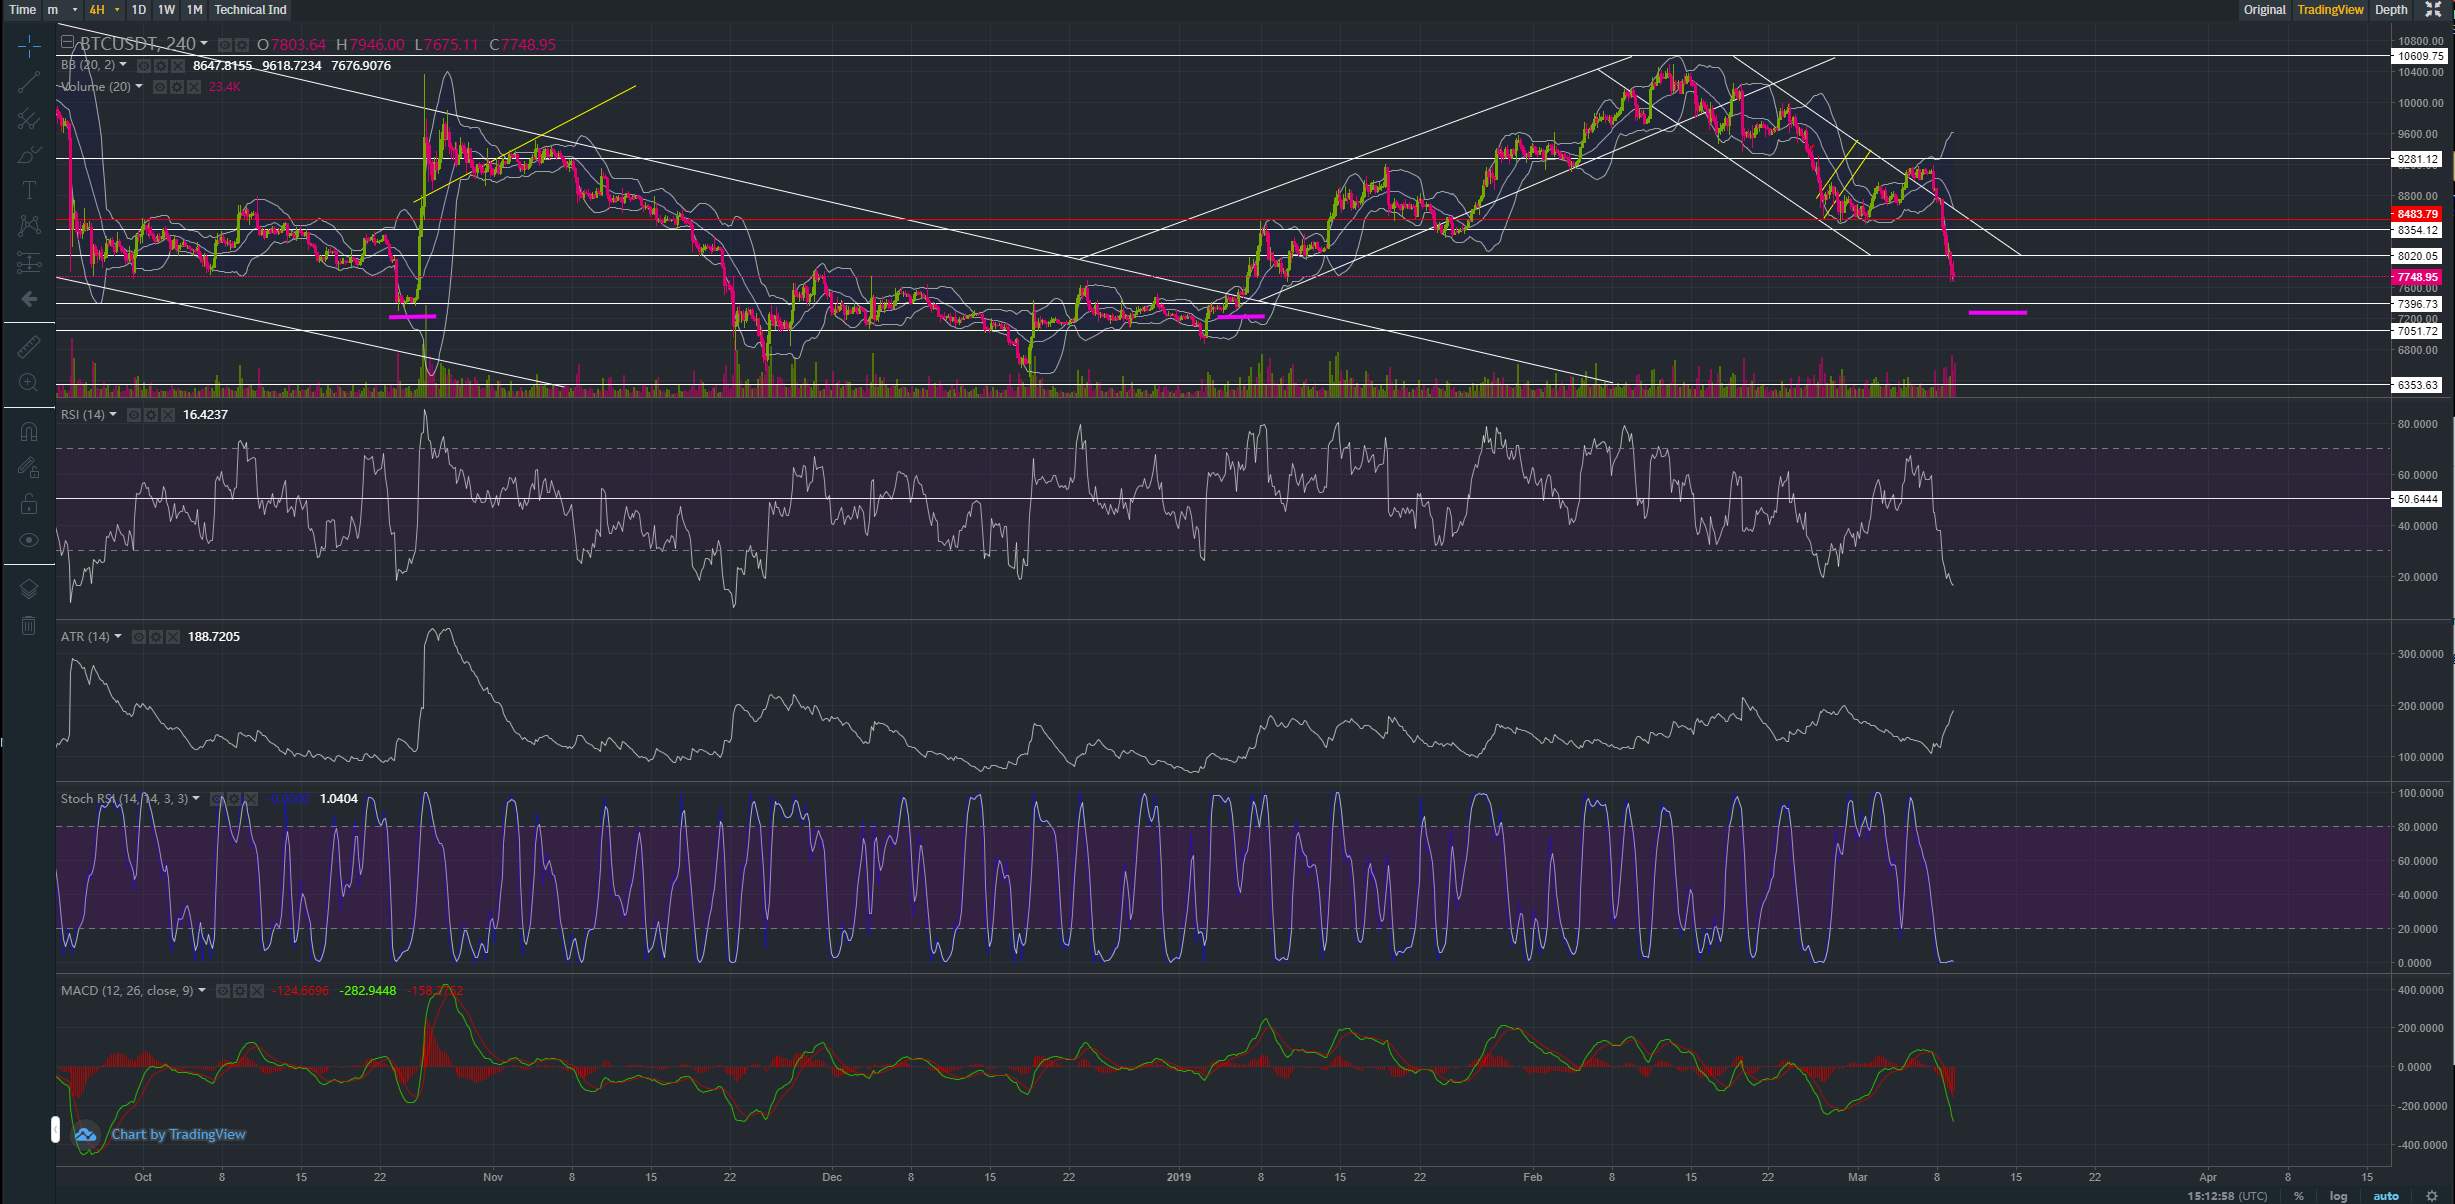Pick the ruler measure tool
This screenshot has width=2455, height=1204.
click(x=29, y=347)
